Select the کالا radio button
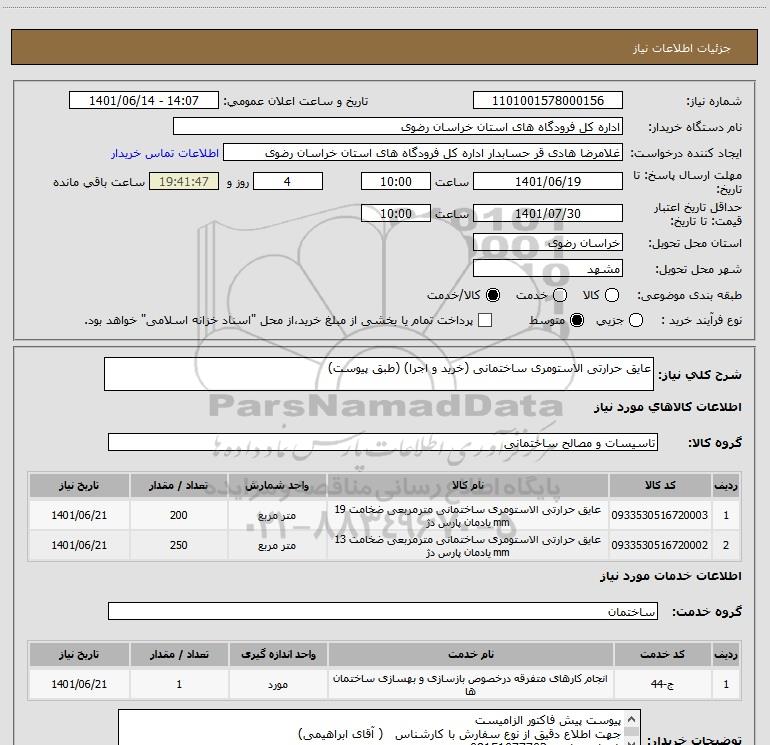This screenshot has height=745, width=770. point(612,295)
